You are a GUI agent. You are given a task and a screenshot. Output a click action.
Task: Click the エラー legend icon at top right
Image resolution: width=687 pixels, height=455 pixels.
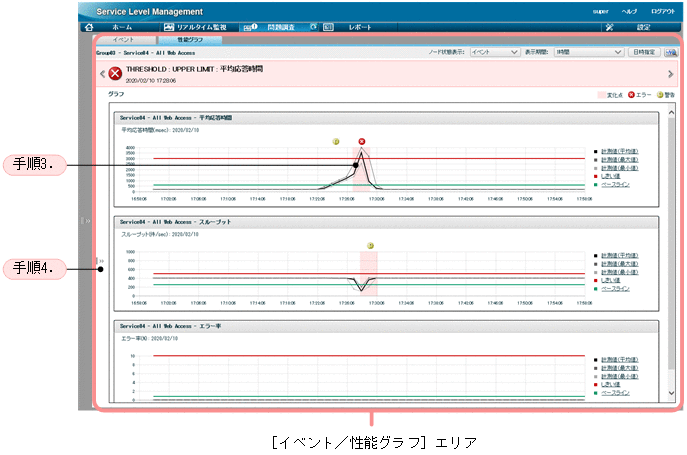click(x=631, y=95)
